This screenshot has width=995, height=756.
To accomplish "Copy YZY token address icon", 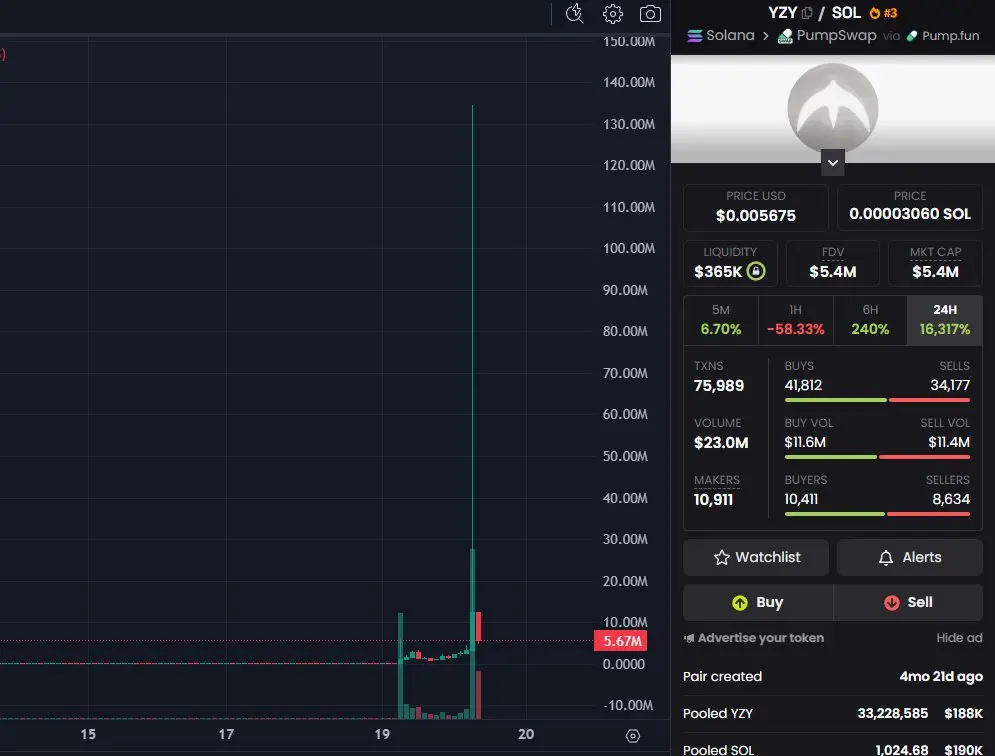I will click(807, 13).
